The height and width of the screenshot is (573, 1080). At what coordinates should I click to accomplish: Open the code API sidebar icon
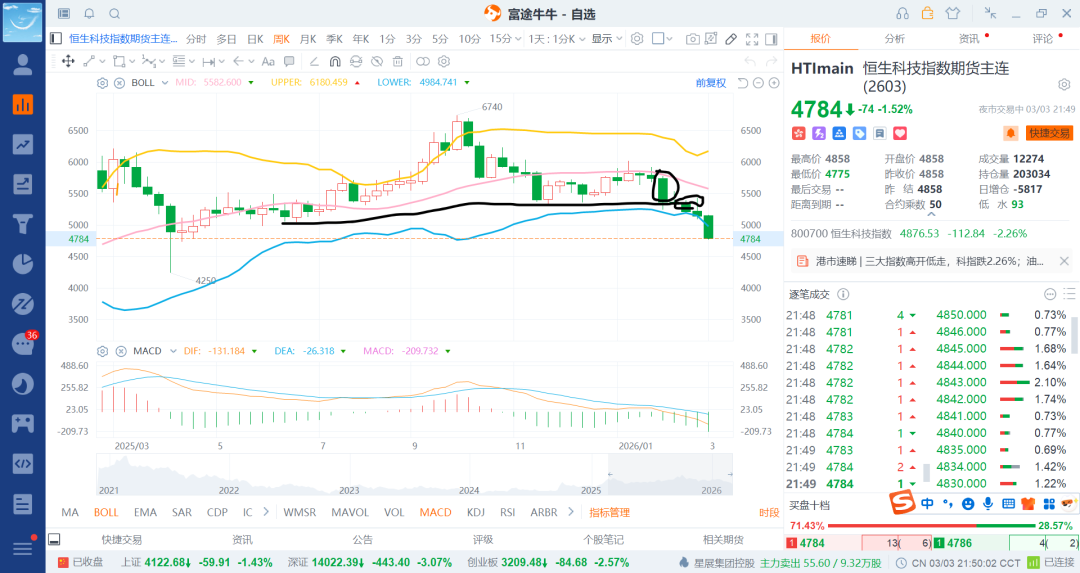point(23,463)
